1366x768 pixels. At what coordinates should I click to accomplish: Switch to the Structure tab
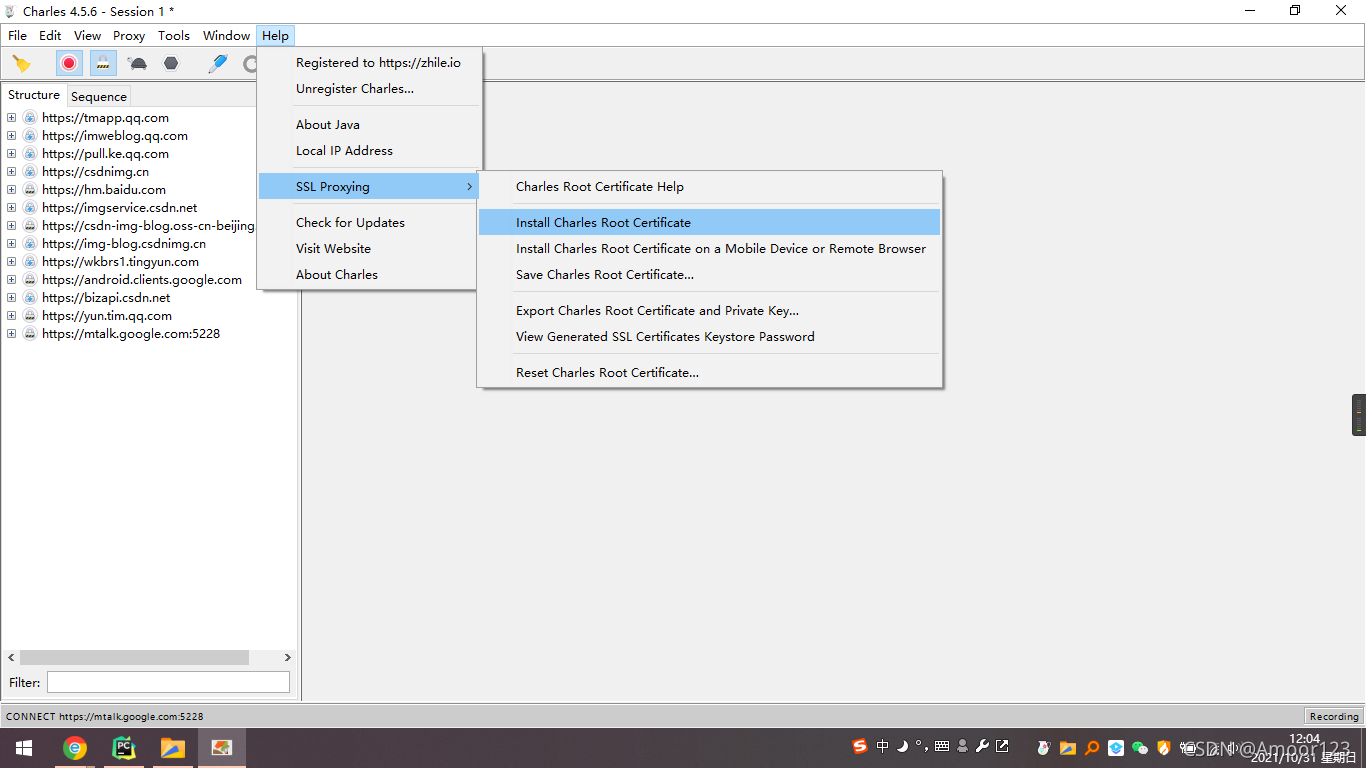tap(34, 95)
